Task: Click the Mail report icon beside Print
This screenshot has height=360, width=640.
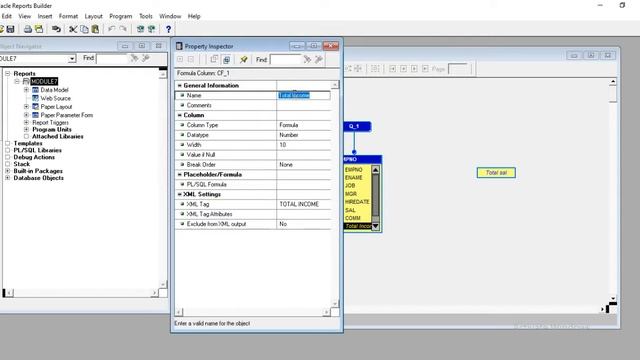Action: [x=39, y=29]
